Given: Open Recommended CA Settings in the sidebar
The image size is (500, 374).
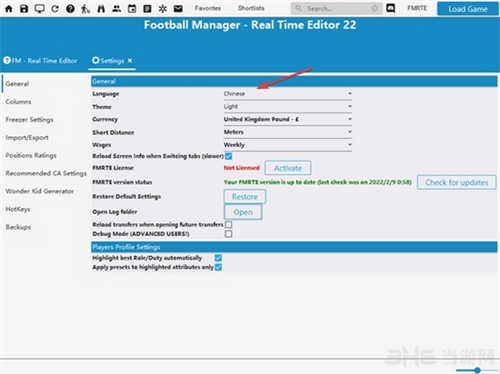Looking at the screenshot, I should coord(46,173).
